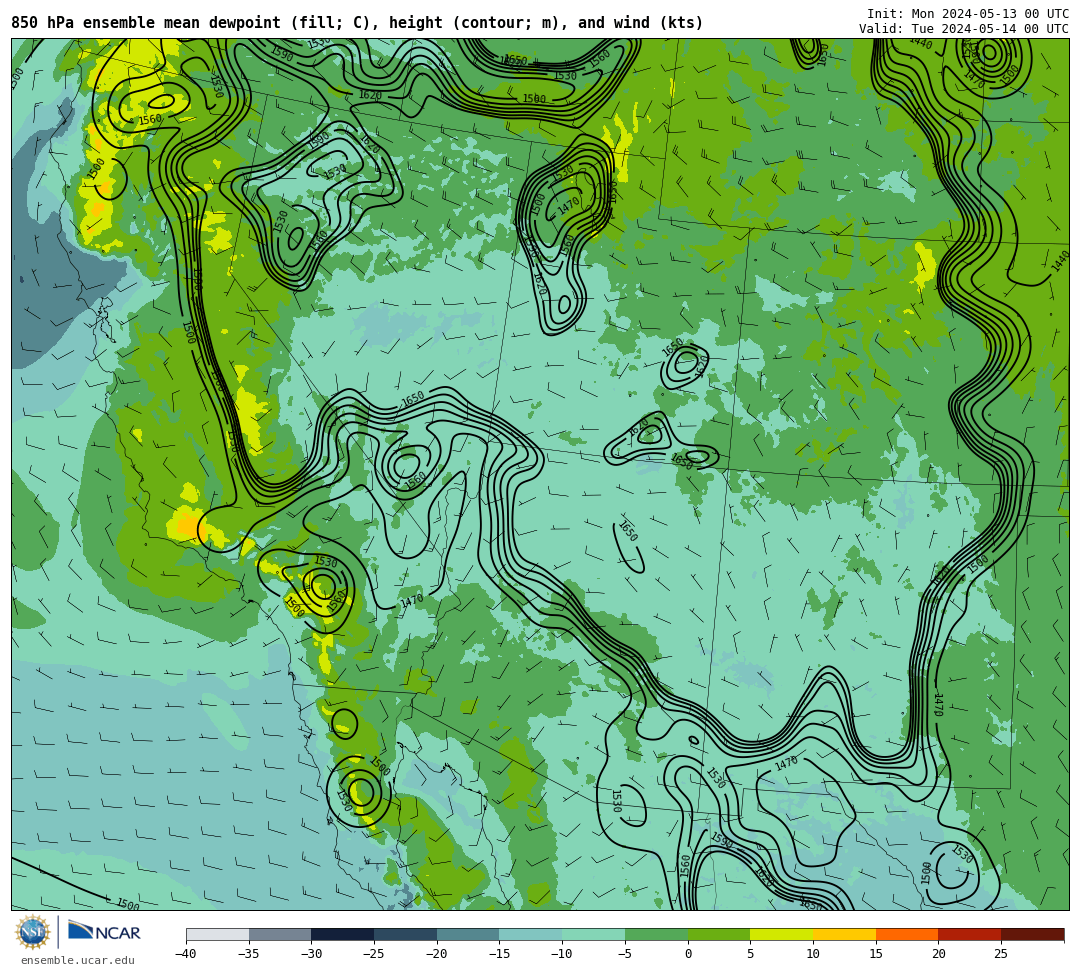This screenshot has height=973, width=1080.
Task: Select the 850 hPa ensemble mean dewpoint title
Action: (x=357, y=23)
